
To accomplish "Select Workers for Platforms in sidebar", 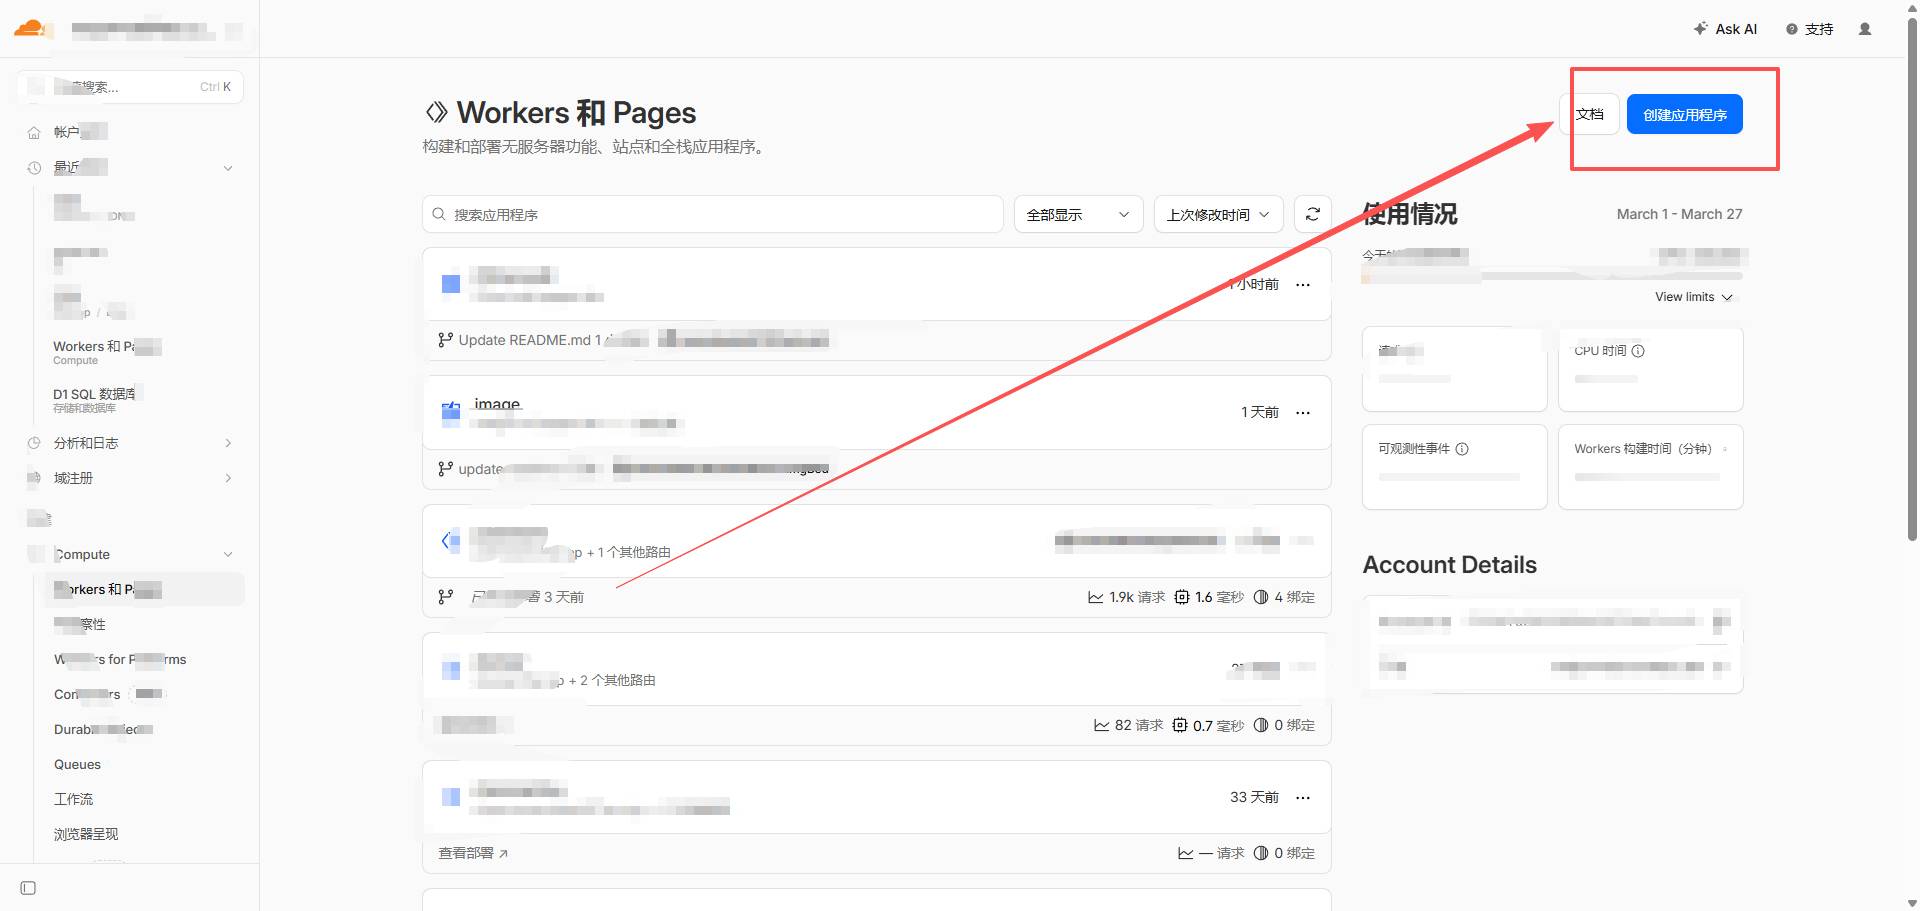I will coord(120,660).
